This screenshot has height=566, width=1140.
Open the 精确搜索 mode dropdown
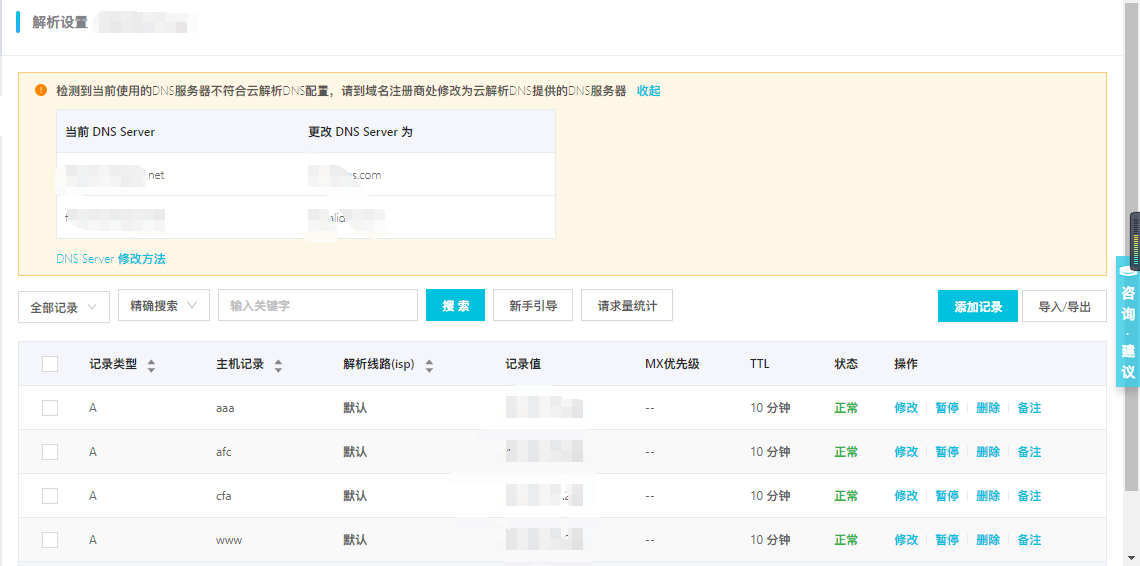164,306
